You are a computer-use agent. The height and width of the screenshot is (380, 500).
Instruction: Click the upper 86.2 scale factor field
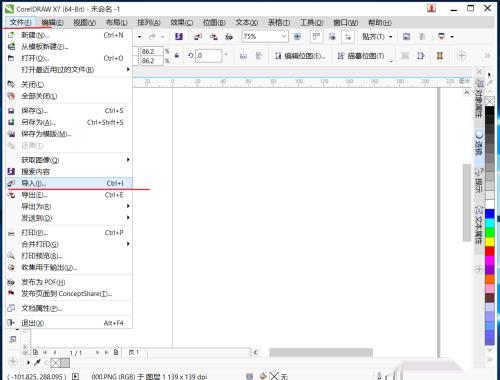(151, 51)
